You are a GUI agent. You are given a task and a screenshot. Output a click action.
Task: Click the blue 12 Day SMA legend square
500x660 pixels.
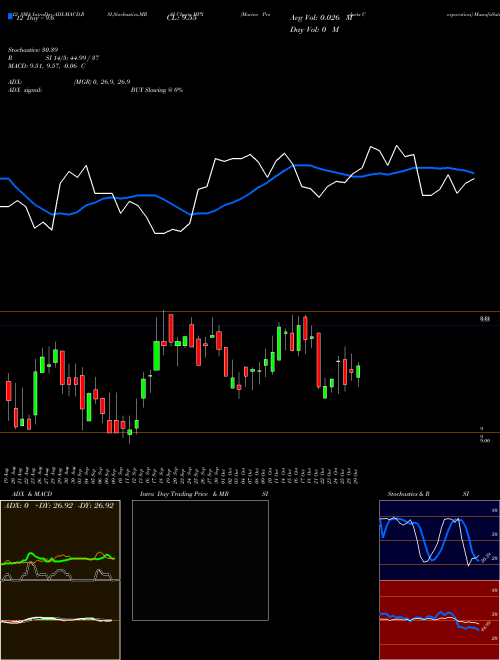tap(10, 17)
